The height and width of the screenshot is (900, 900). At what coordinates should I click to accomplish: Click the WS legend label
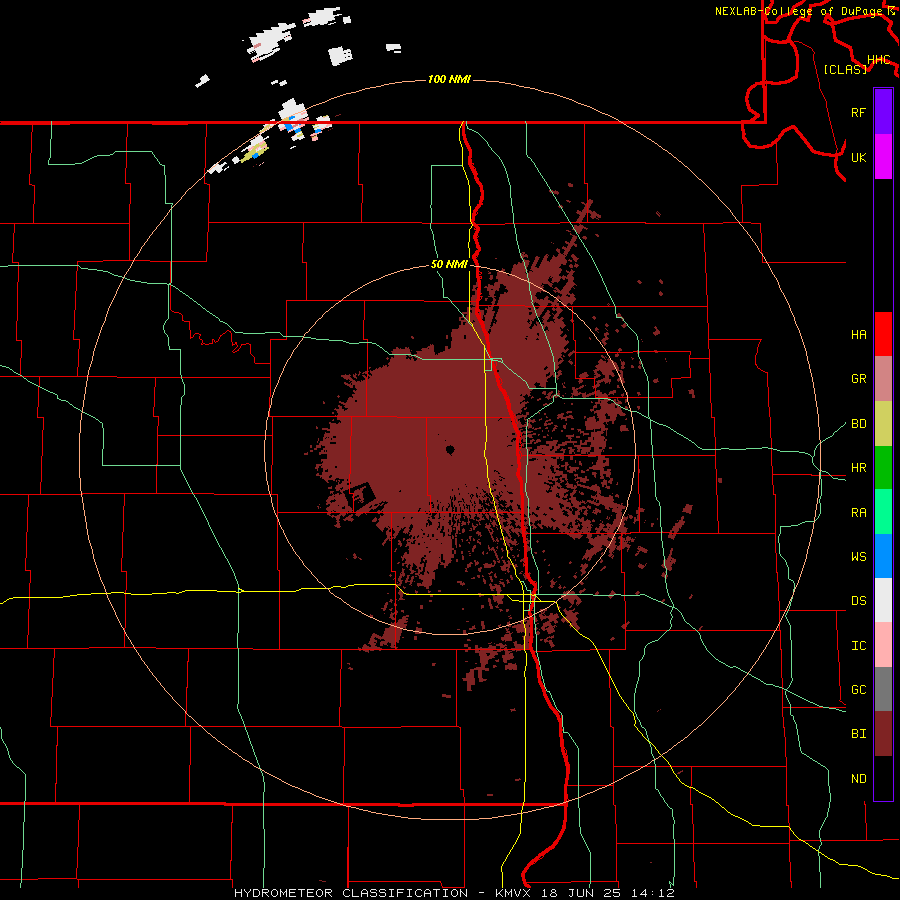[858, 557]
